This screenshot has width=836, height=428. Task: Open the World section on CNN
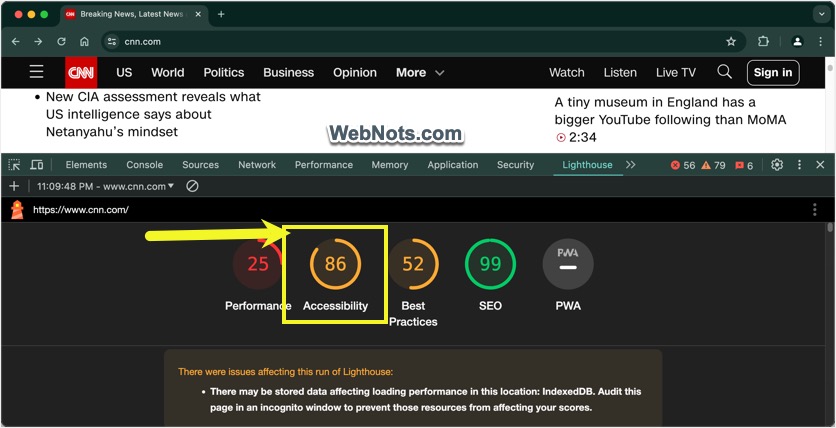point(167,72)
